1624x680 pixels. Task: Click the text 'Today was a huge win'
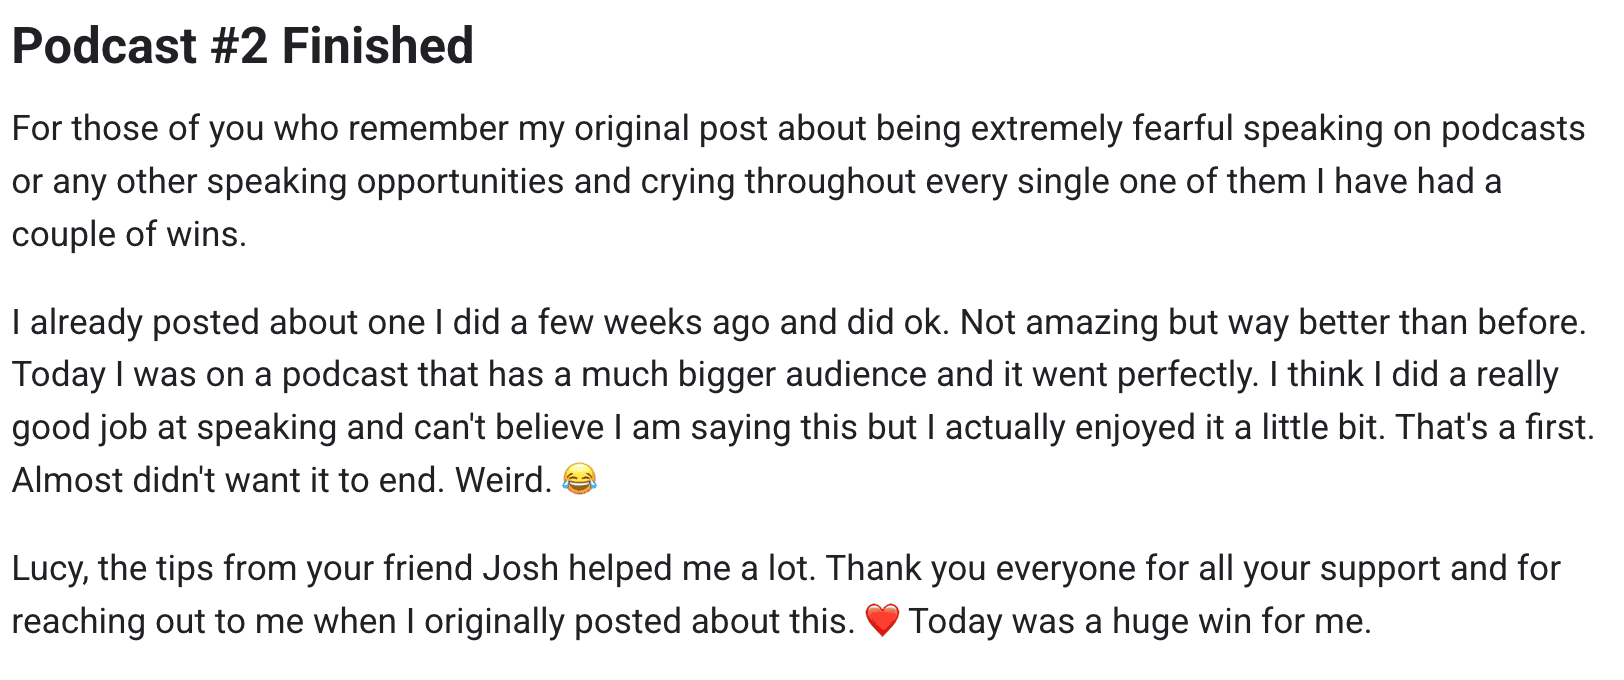pos(1080,621)
